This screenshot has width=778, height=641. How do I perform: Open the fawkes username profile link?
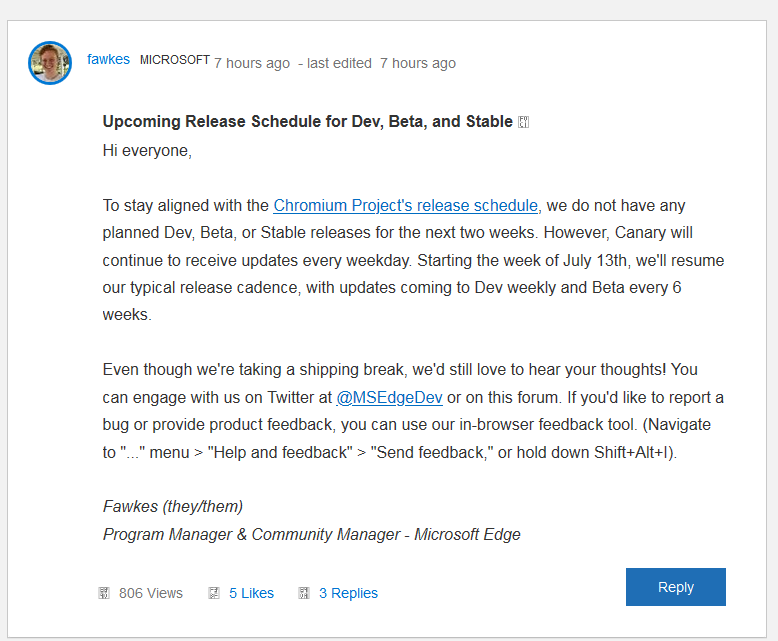[108, 59]
